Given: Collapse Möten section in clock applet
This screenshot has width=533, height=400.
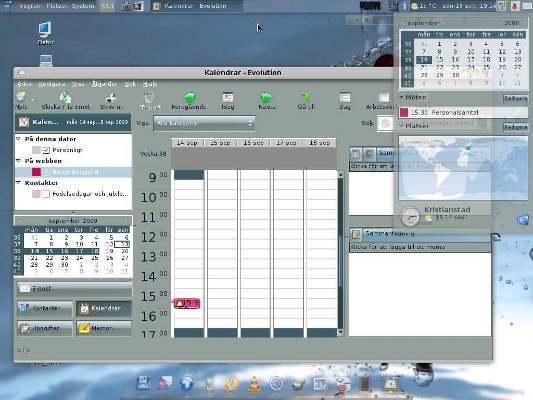Looking at the screenshot, I should [401, 98].
